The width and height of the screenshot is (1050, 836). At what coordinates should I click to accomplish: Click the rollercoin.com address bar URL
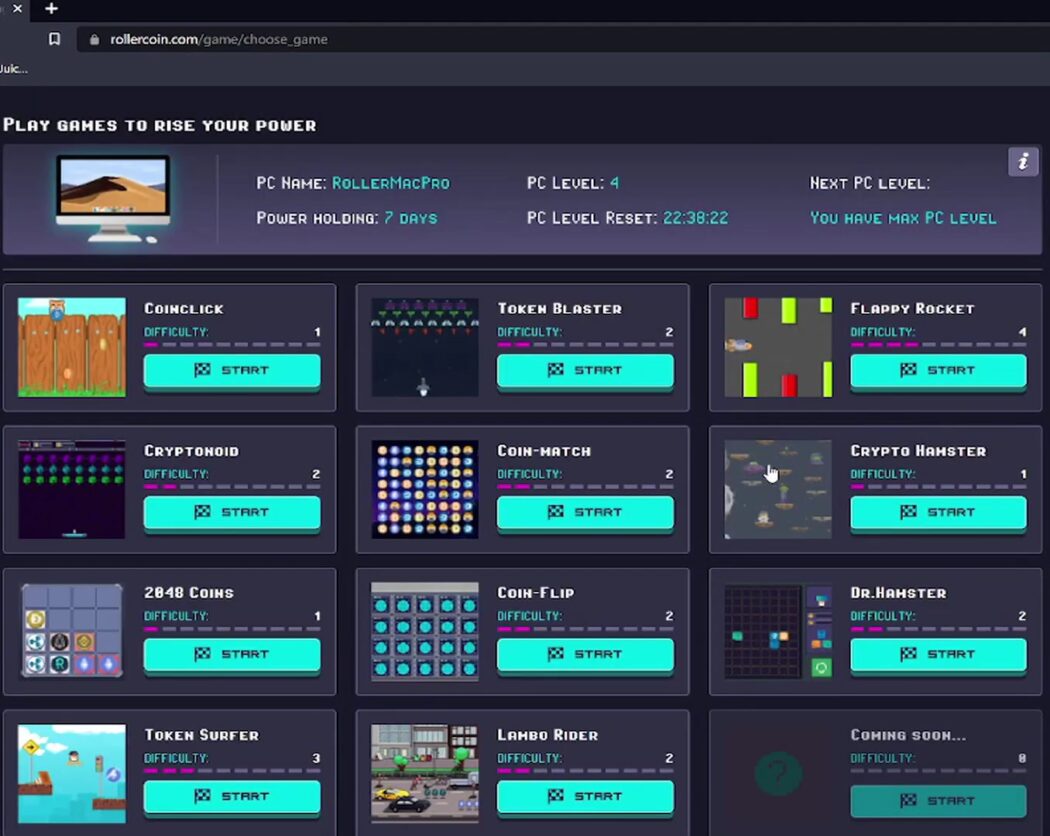coord(219,40)
